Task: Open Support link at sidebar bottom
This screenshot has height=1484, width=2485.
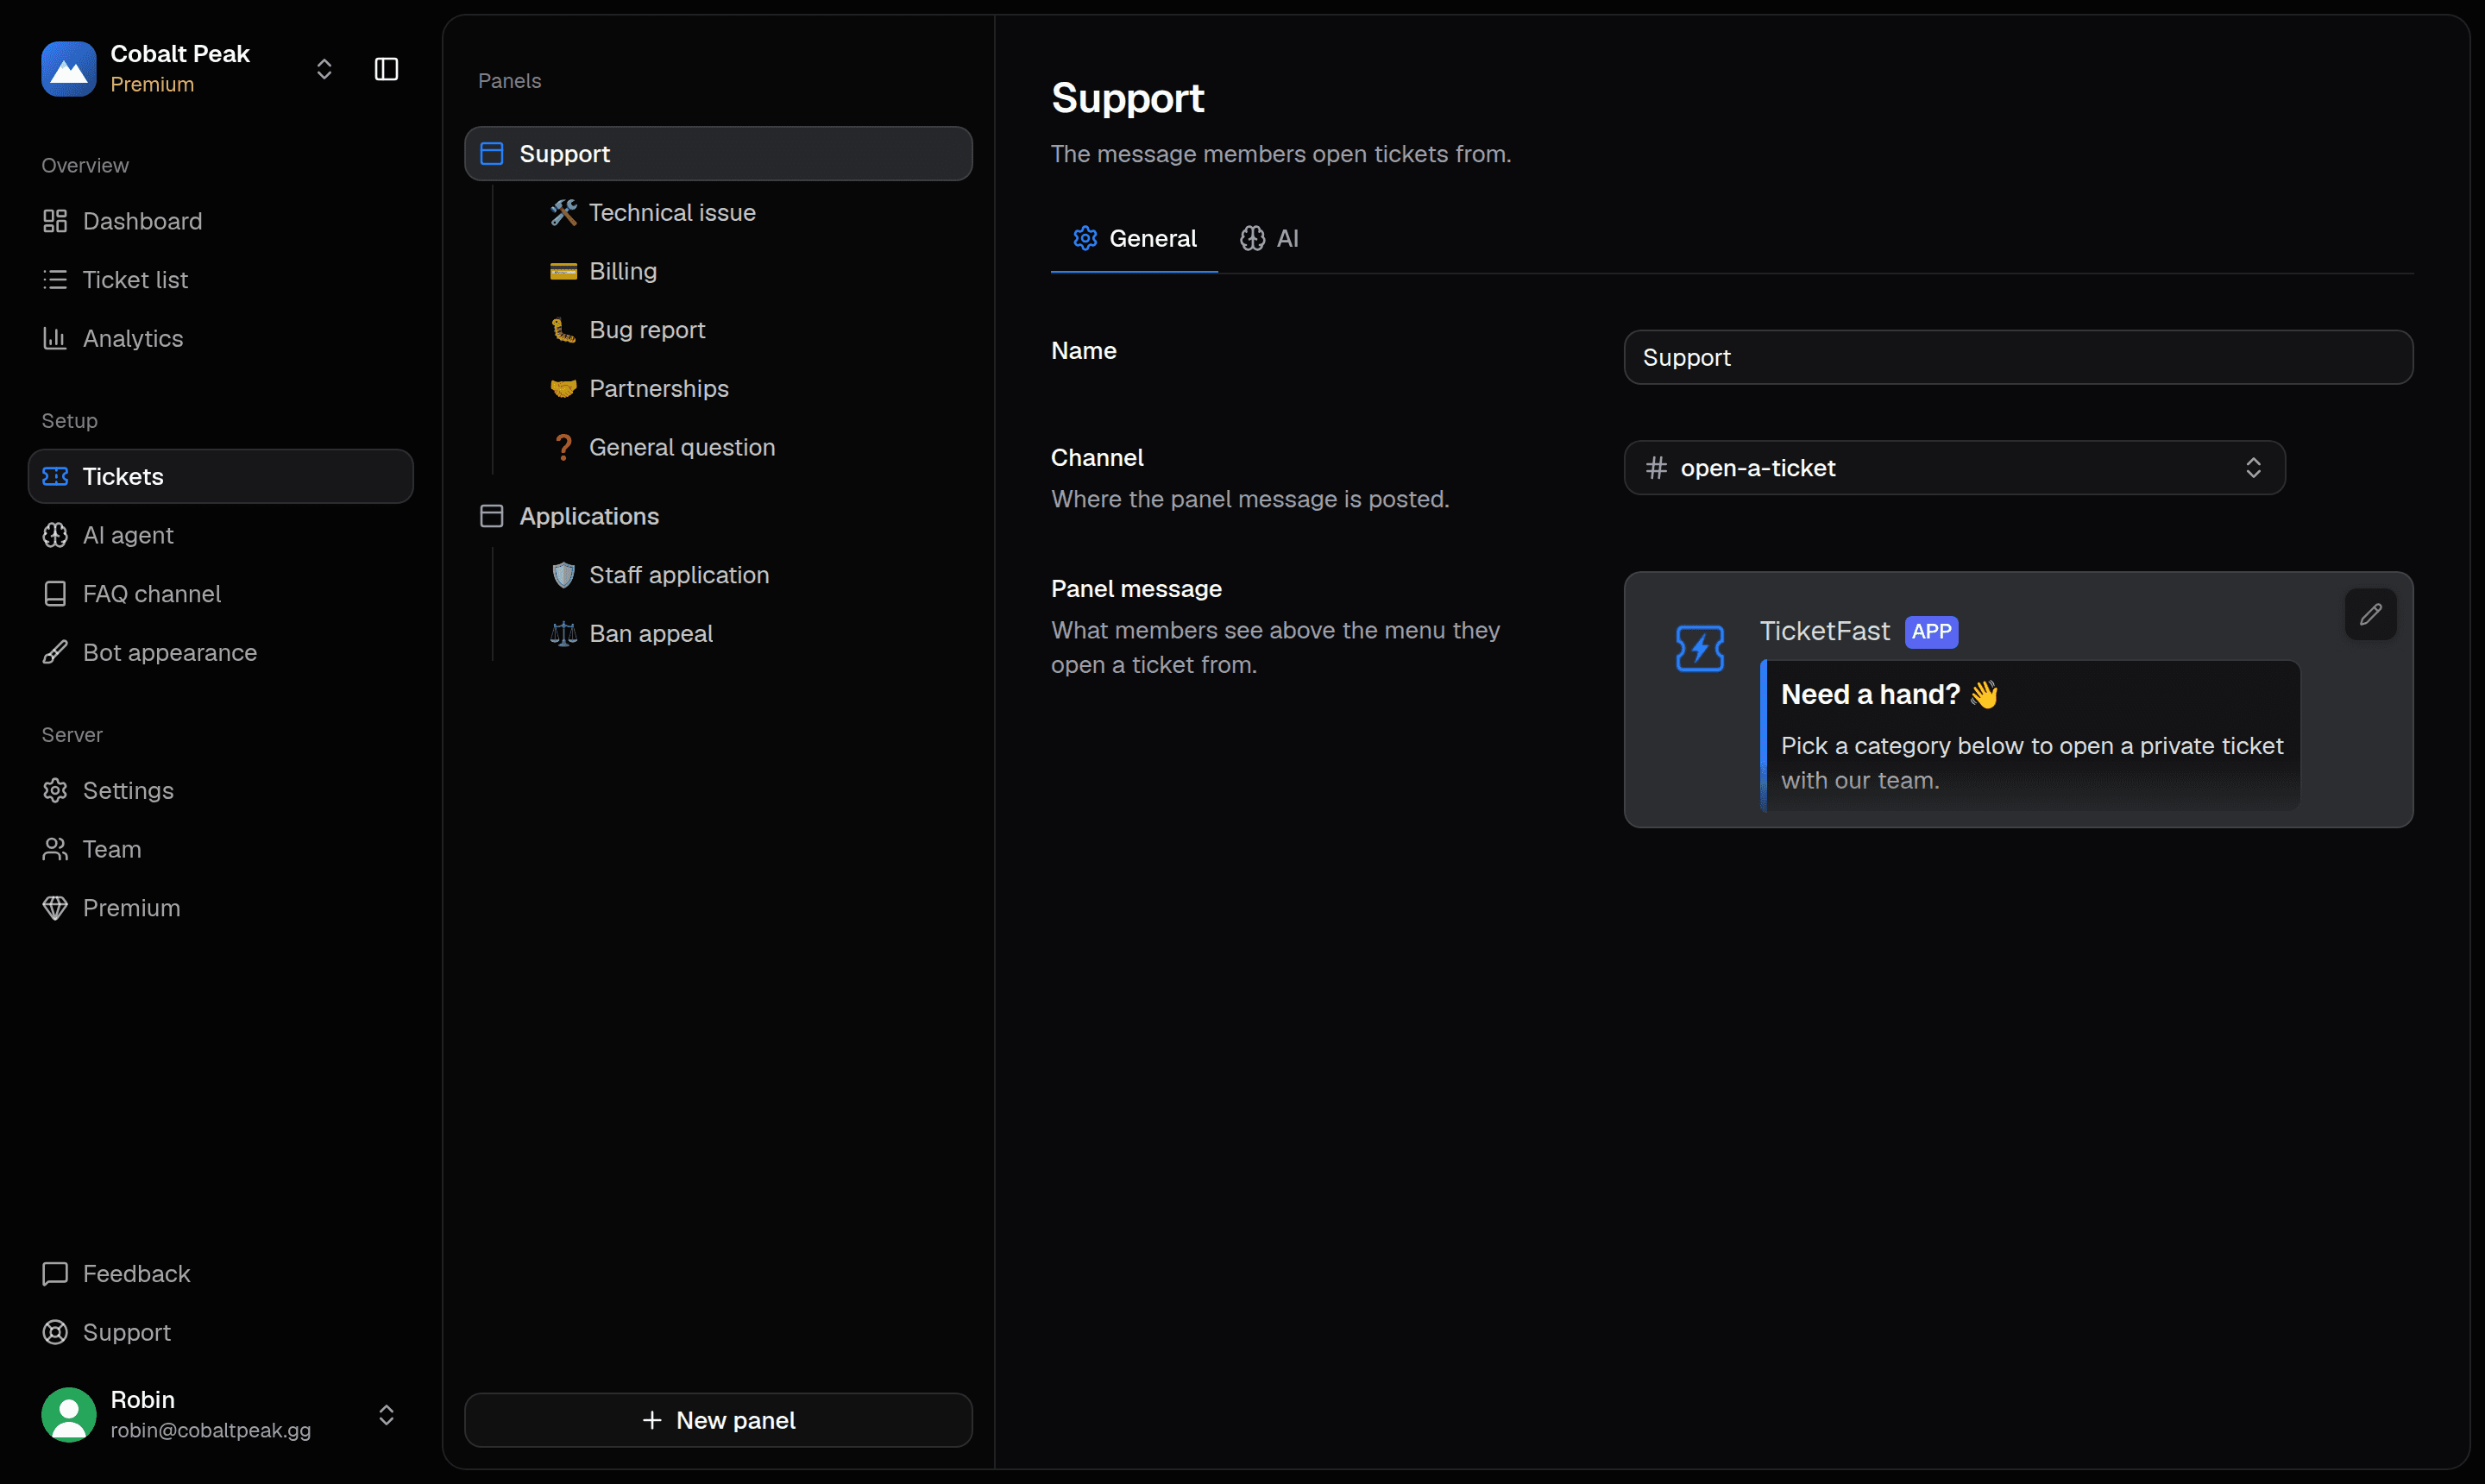Action: (221, 1332)
